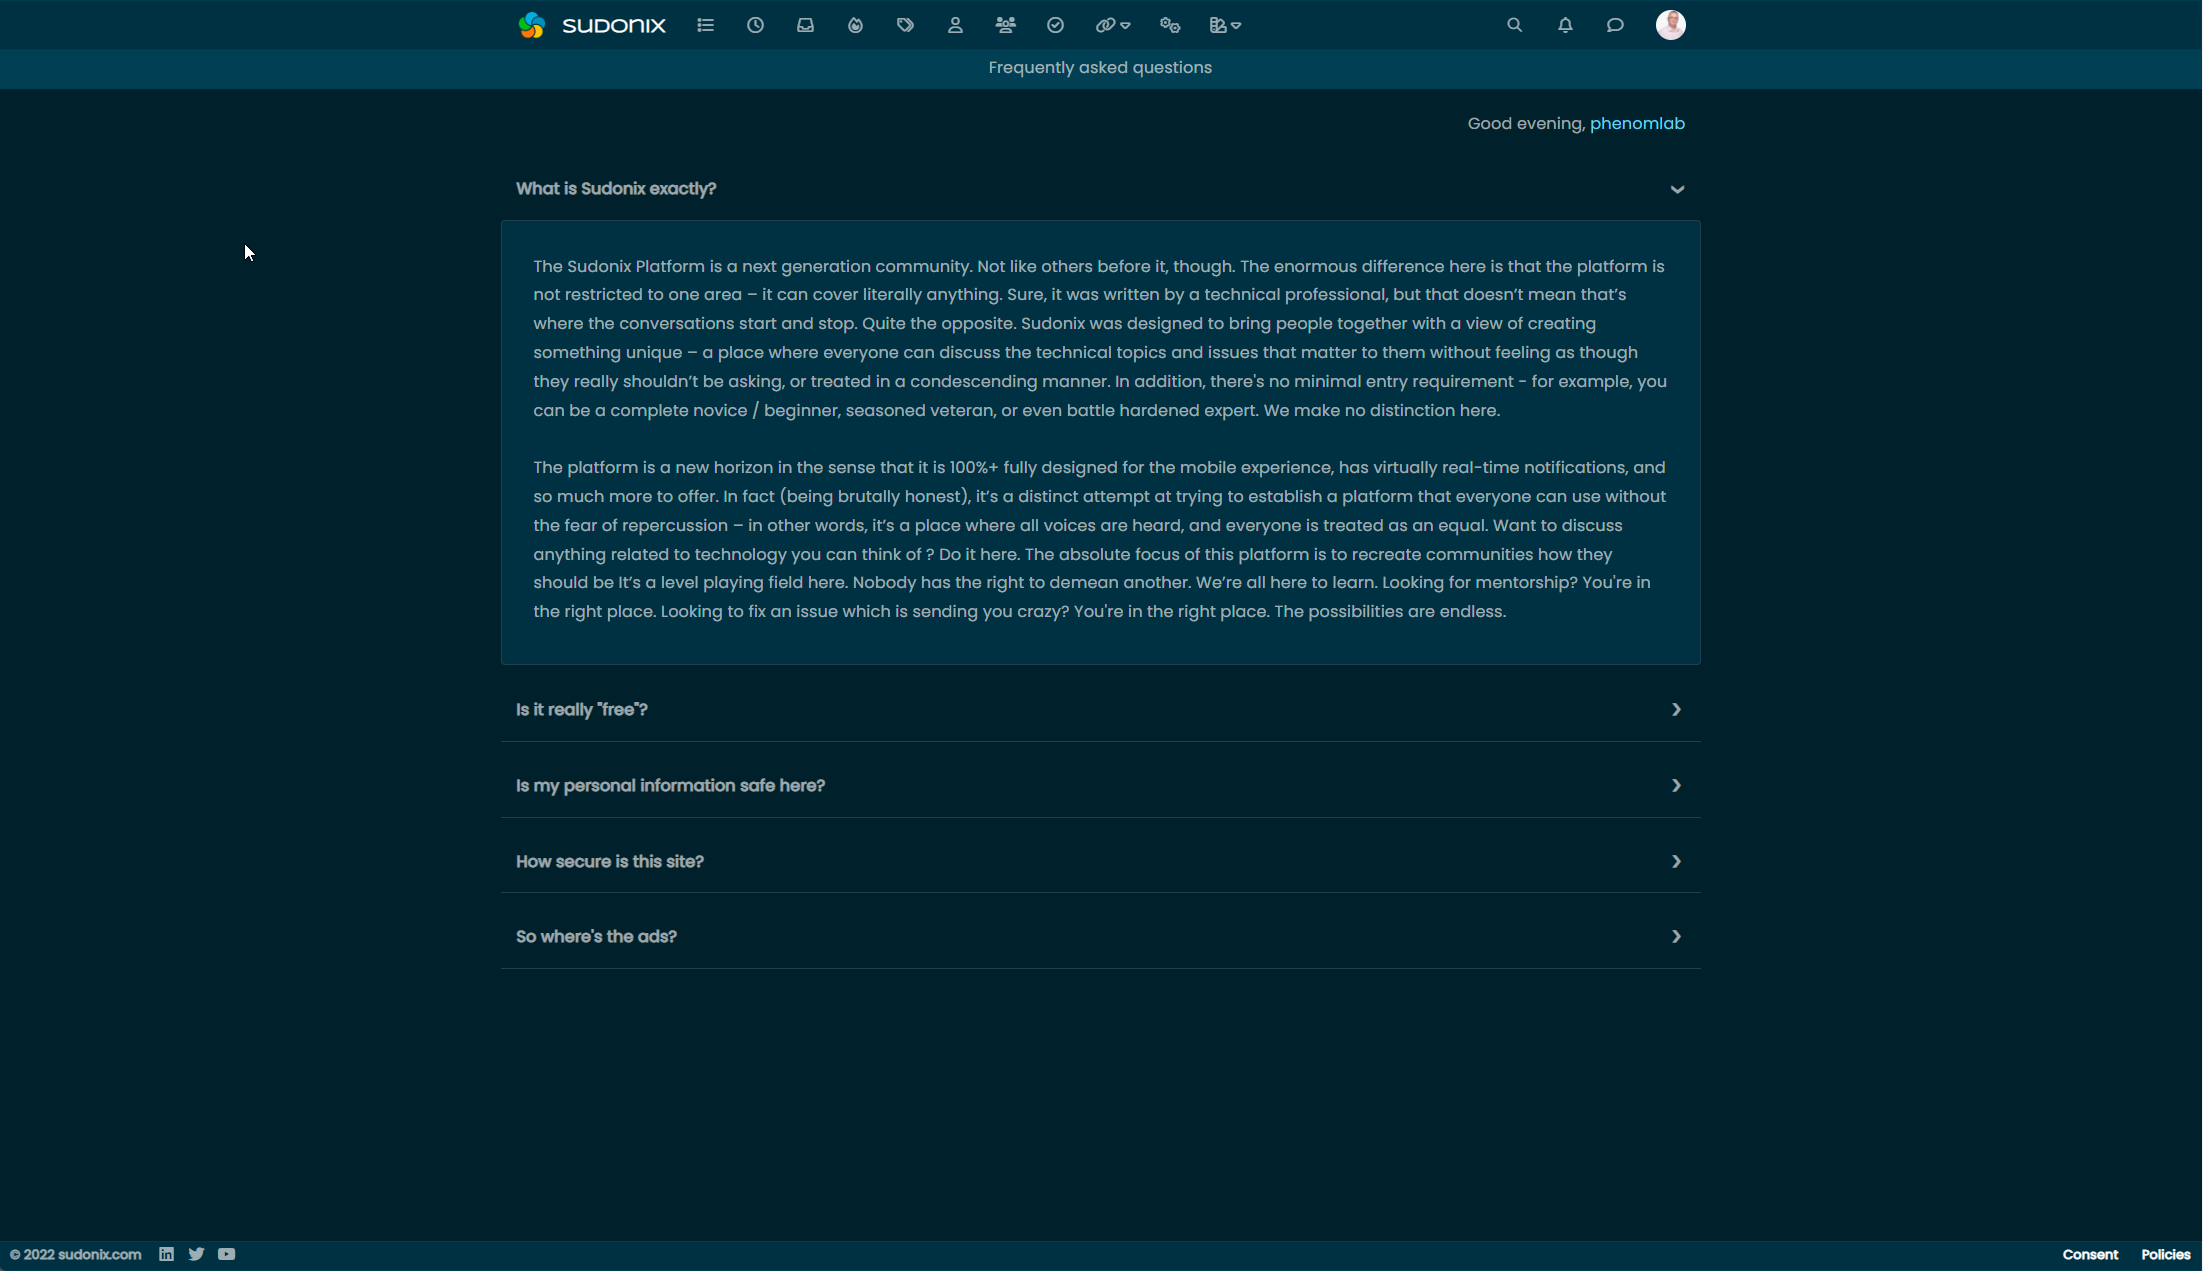Open the categories list icon
Image resolution: width=2203 pixels, height=1271 pixels.
click(705, 25)
